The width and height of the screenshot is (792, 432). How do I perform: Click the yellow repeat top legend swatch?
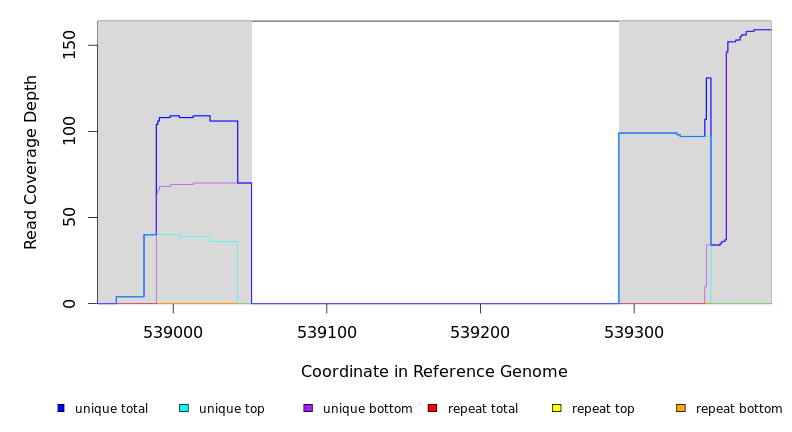click(557, 408)
